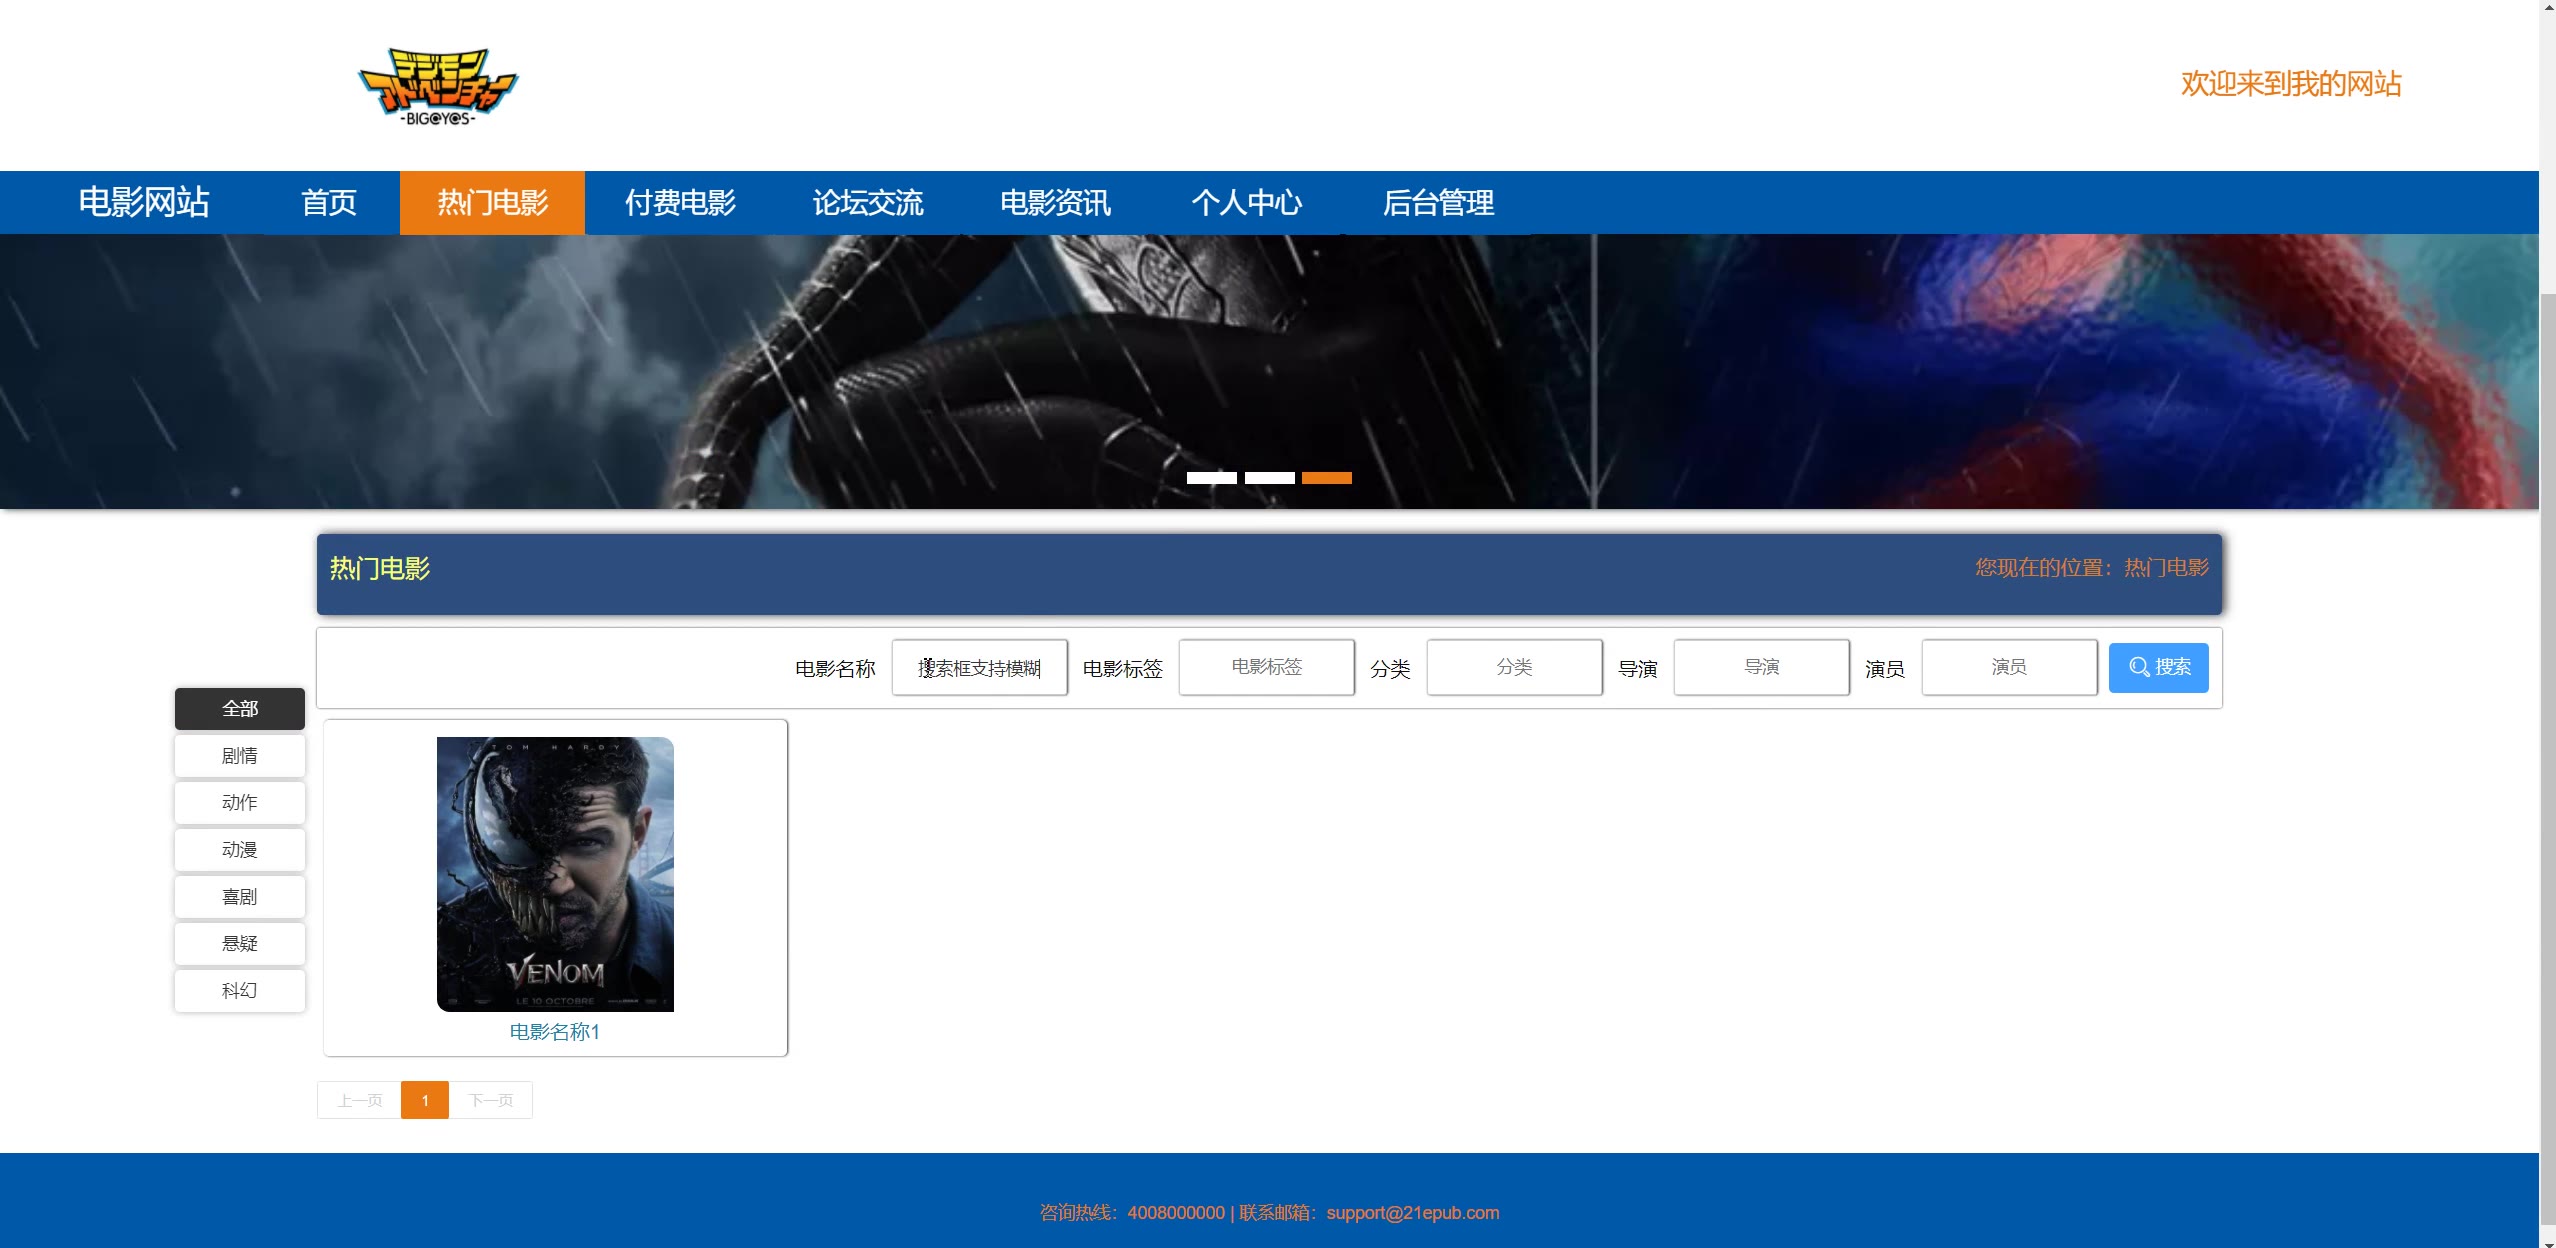Click the 下一页 pagination button

tap(491, 1100)
